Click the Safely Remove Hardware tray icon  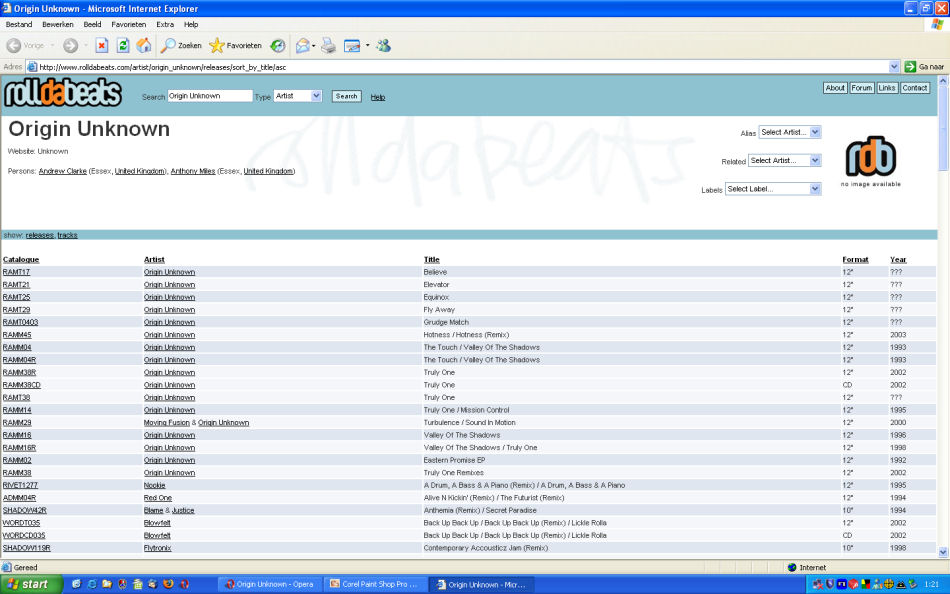coord(912,584)
